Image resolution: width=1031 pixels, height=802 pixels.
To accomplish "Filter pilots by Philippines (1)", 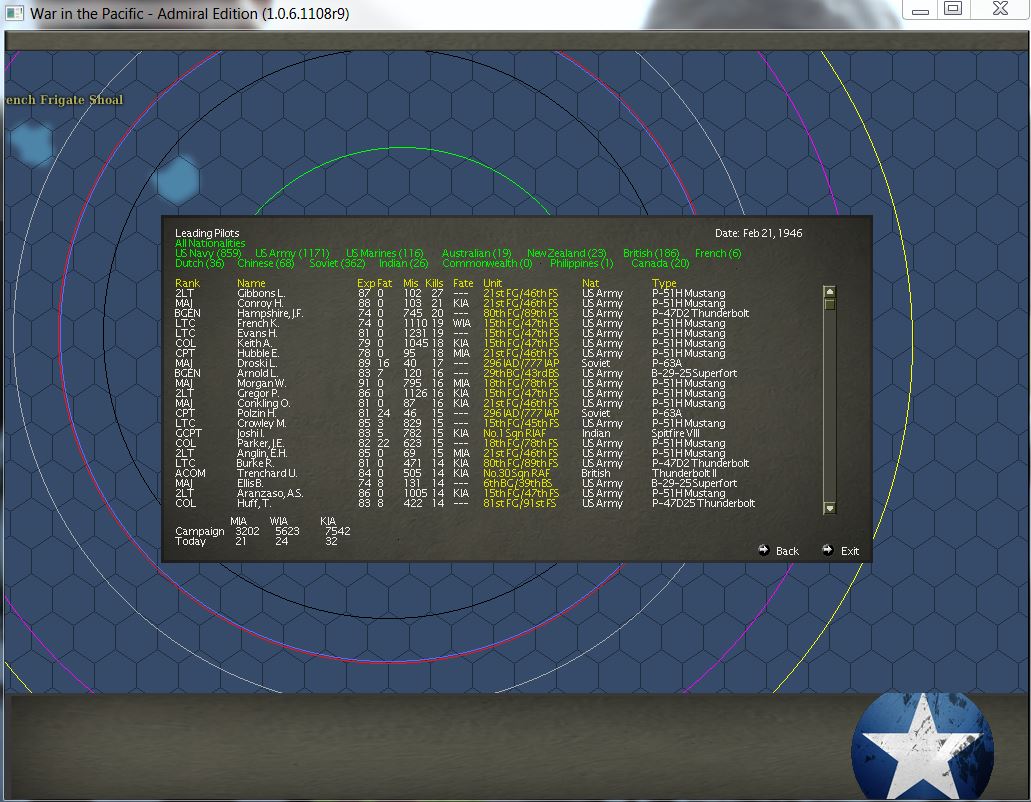I will pyautogui.click(x=582, y=263).
